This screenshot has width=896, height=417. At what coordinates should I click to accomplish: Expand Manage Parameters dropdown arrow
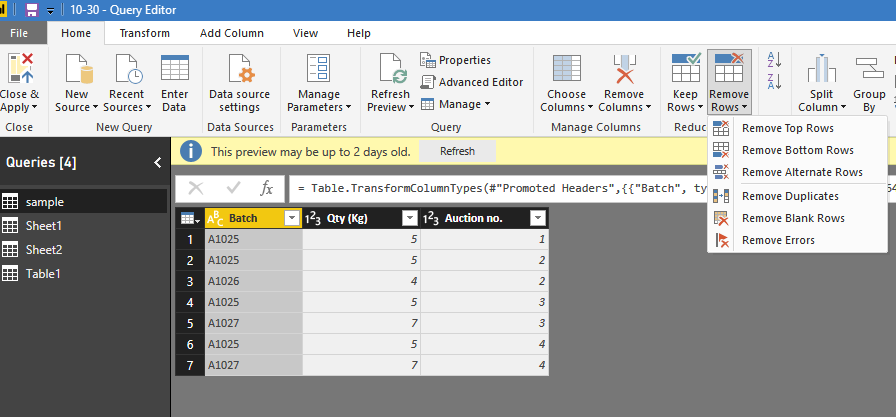(x=347, y=108)
